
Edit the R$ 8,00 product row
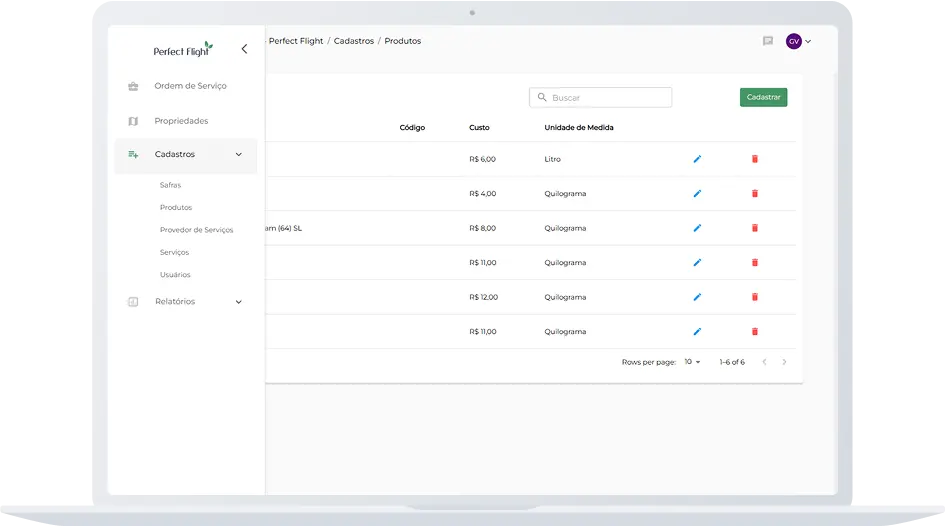coord(697,228)
